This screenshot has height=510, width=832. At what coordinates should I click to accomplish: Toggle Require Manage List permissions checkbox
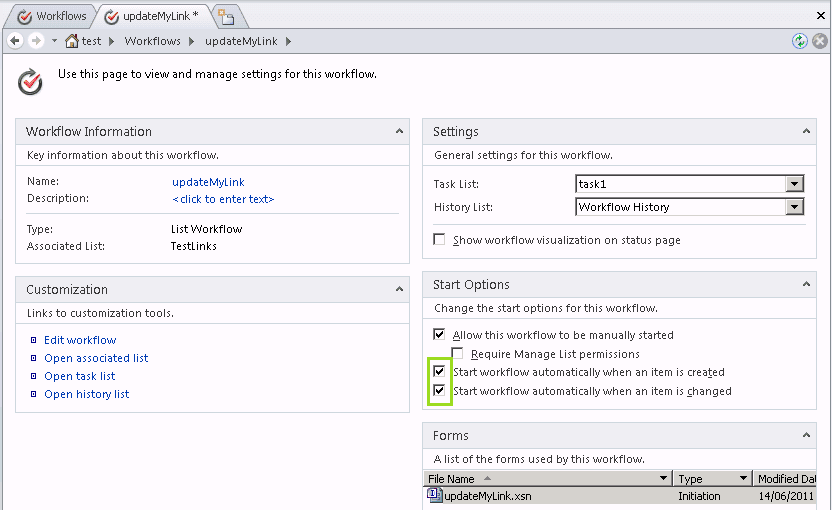[x=458, y=354]
